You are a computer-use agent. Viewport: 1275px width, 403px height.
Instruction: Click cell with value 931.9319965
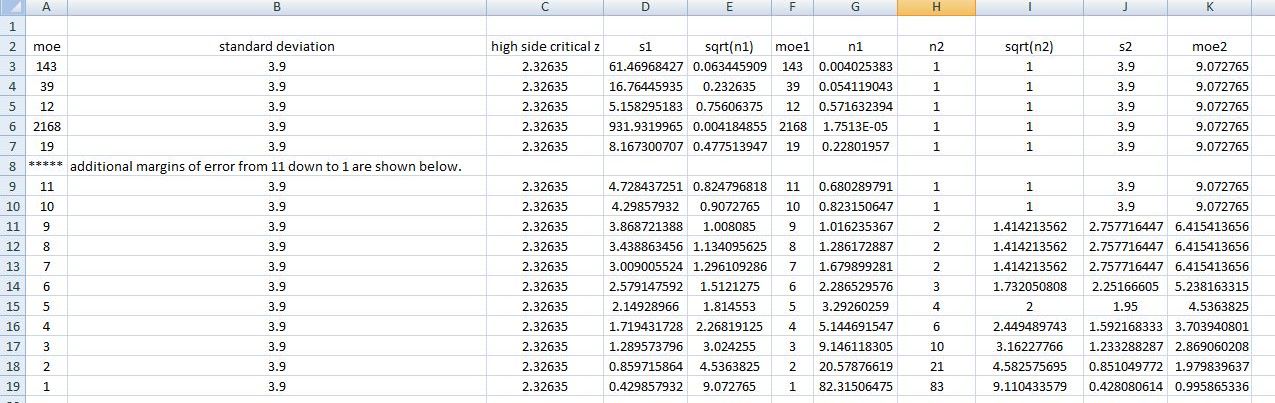645,126
